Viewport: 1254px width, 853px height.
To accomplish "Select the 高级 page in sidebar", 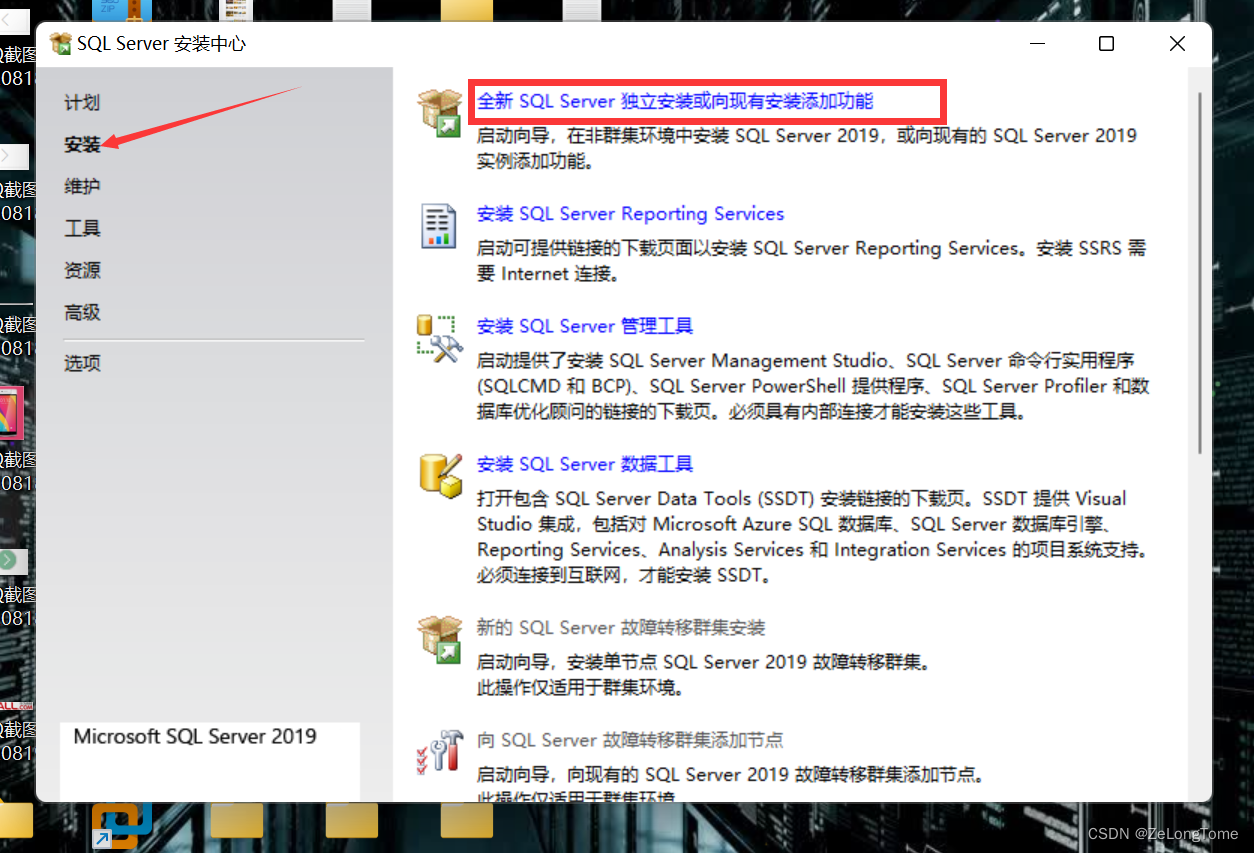I will [x=82, y=313].
